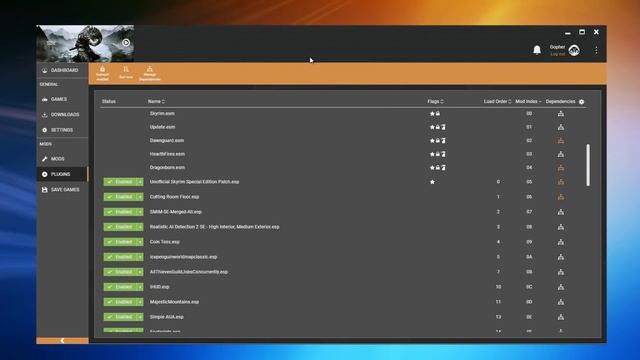
Task: Open status dropdown arrow for Coin Toss.esp
Action: pyautogui.click(x=140, y=242)
